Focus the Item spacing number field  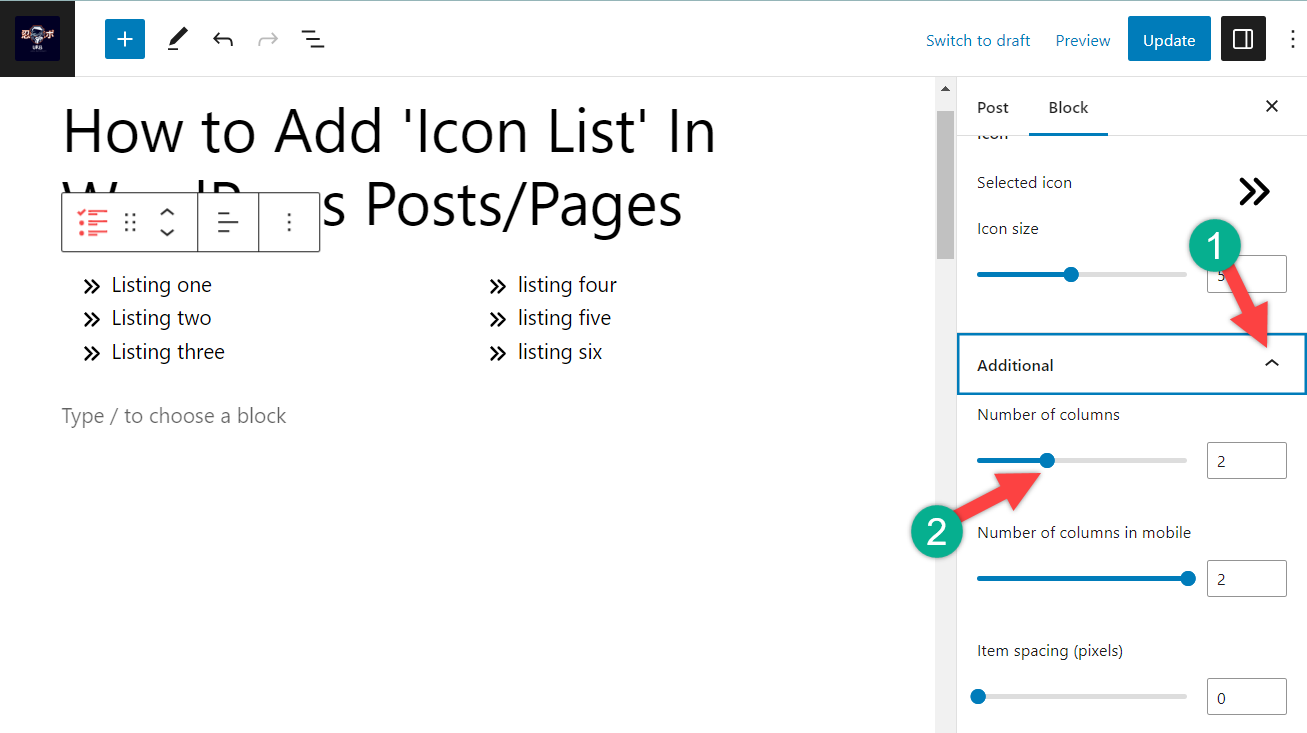[1247, 696]
